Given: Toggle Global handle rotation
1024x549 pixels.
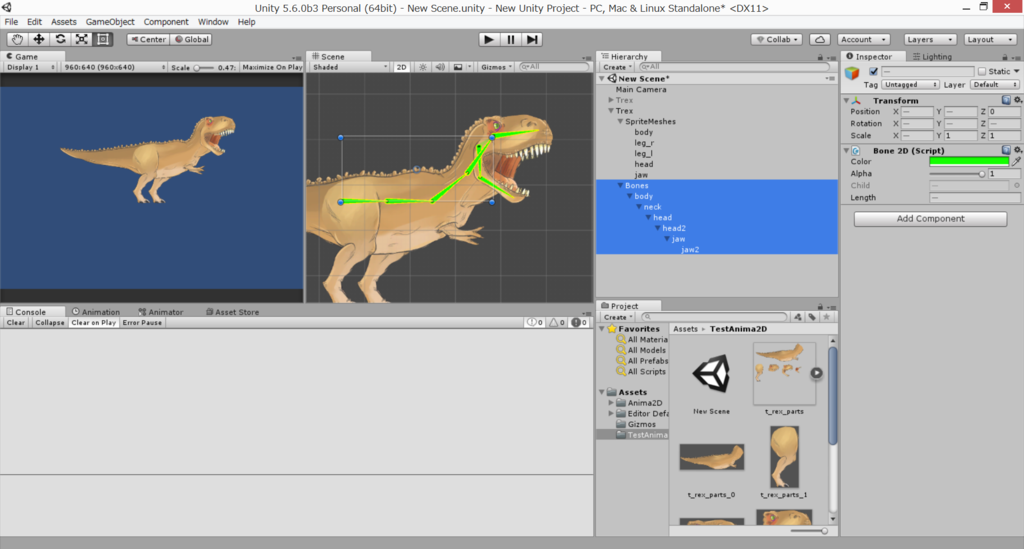Looking at the screenshot, I should [x=191, y=39].
